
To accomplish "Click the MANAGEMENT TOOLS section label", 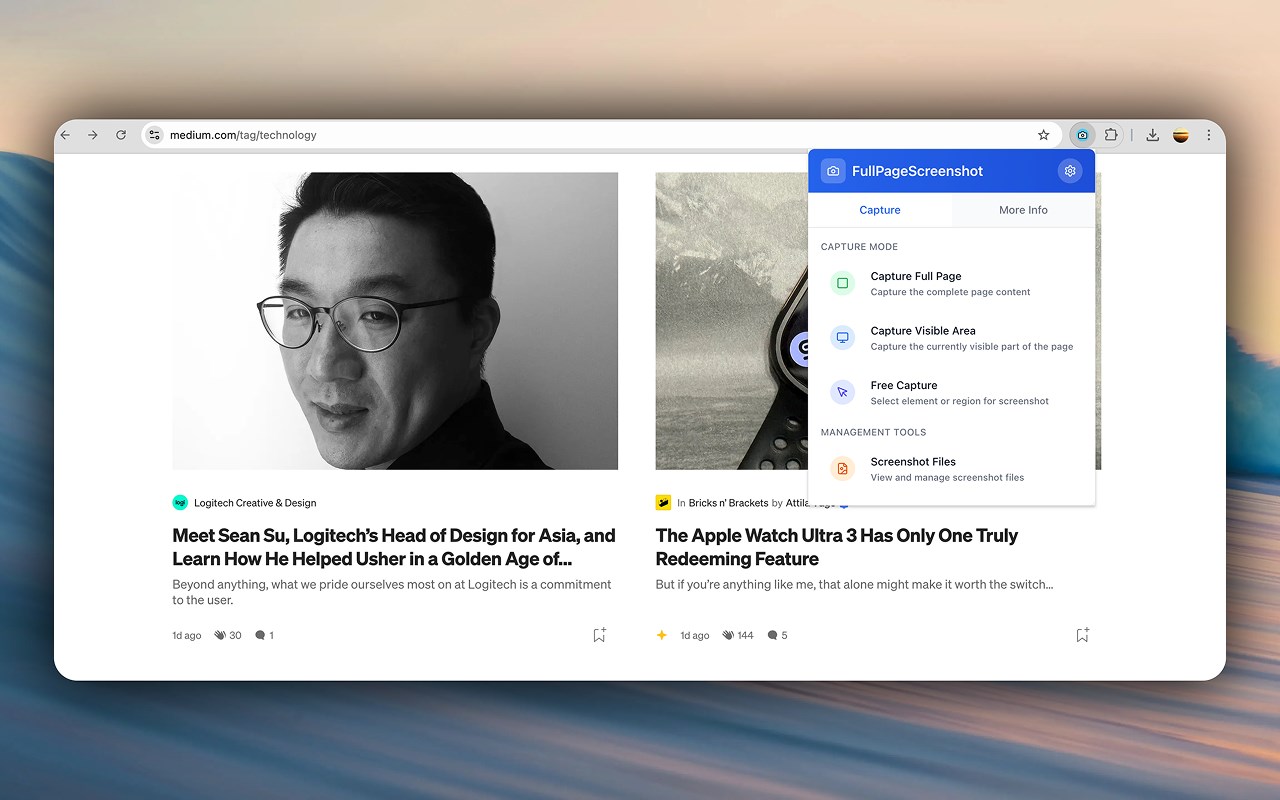I will point(873,432).
